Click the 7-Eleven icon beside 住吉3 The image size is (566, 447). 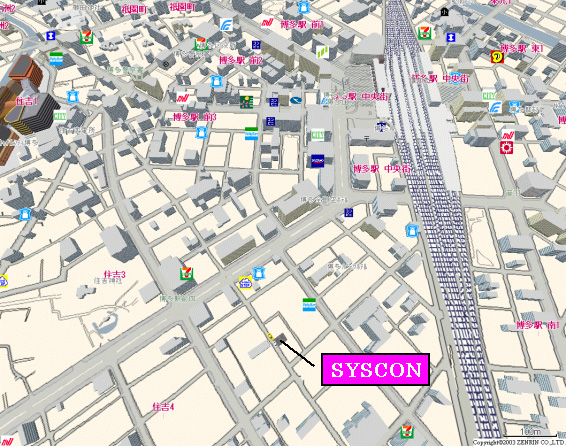[x=187, y=274]
